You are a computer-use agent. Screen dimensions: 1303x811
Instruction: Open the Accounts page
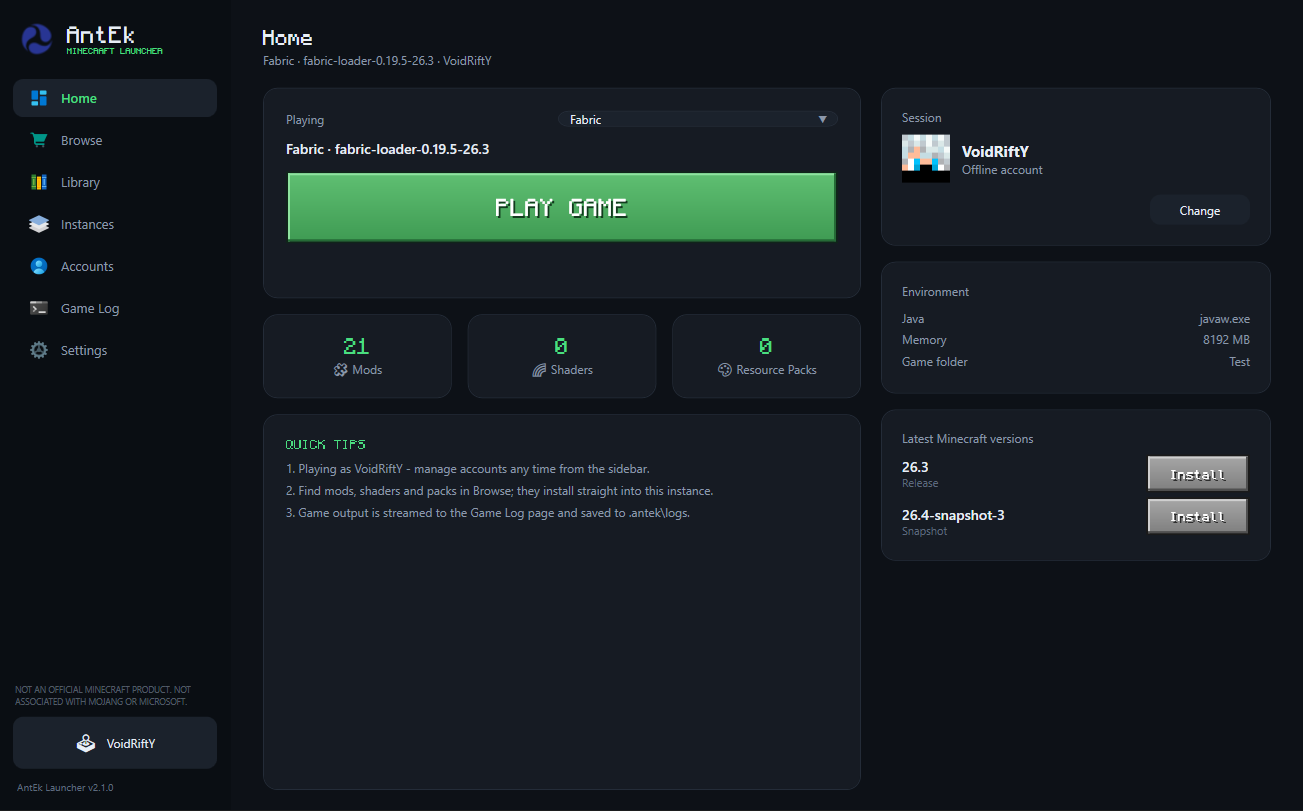(115, 266)
